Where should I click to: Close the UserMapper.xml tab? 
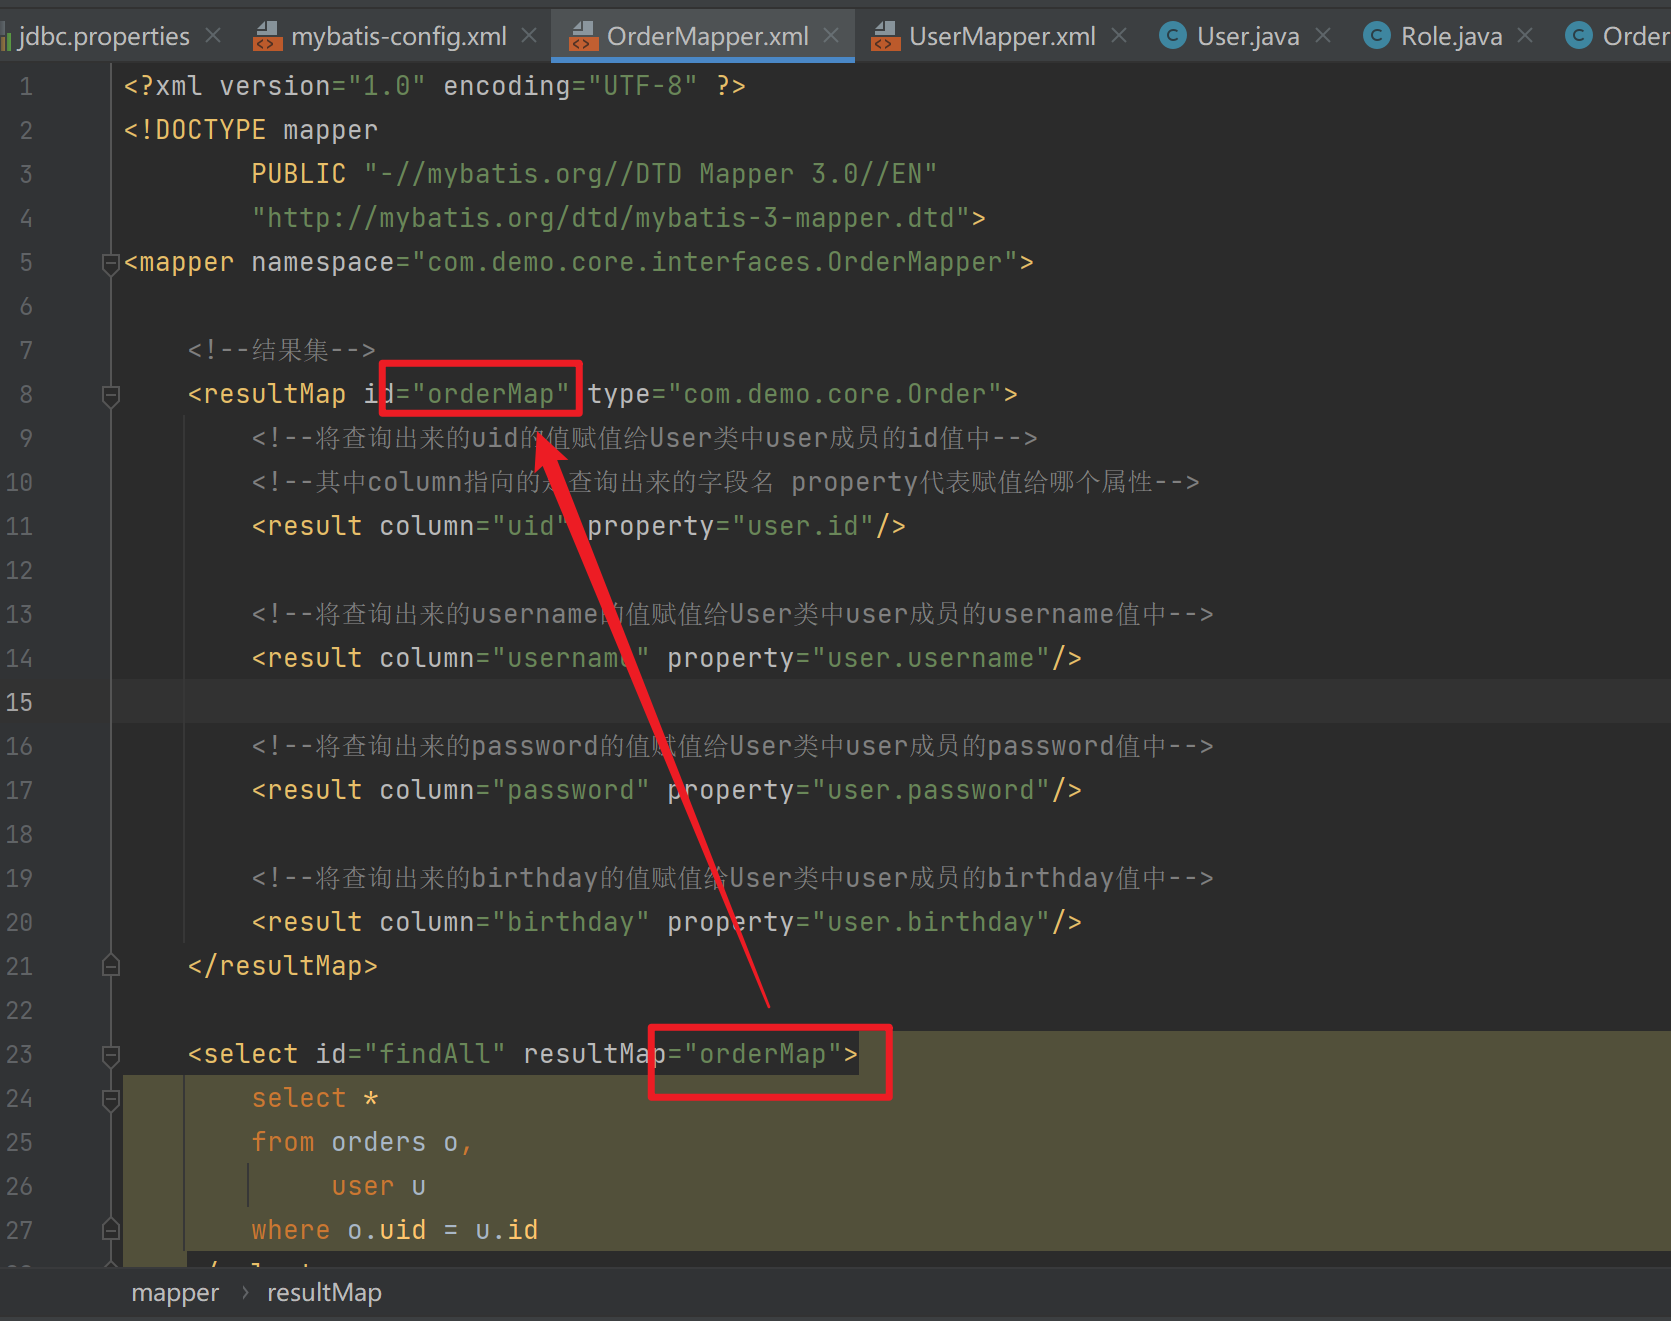click(x=1119, y=36)
